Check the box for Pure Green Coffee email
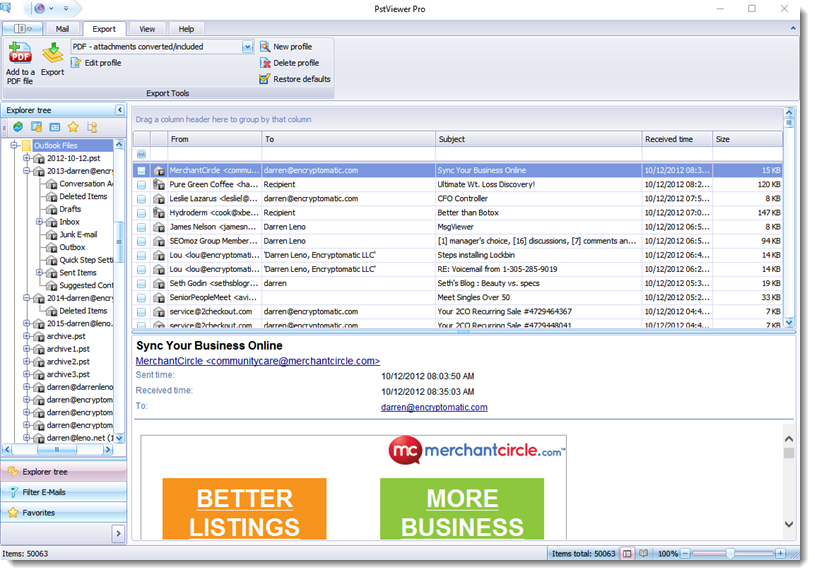 coord(141,185)
